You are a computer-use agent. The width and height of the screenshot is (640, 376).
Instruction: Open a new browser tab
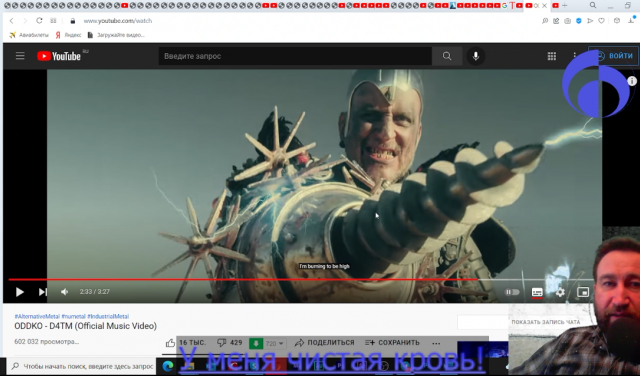[564, 5]
